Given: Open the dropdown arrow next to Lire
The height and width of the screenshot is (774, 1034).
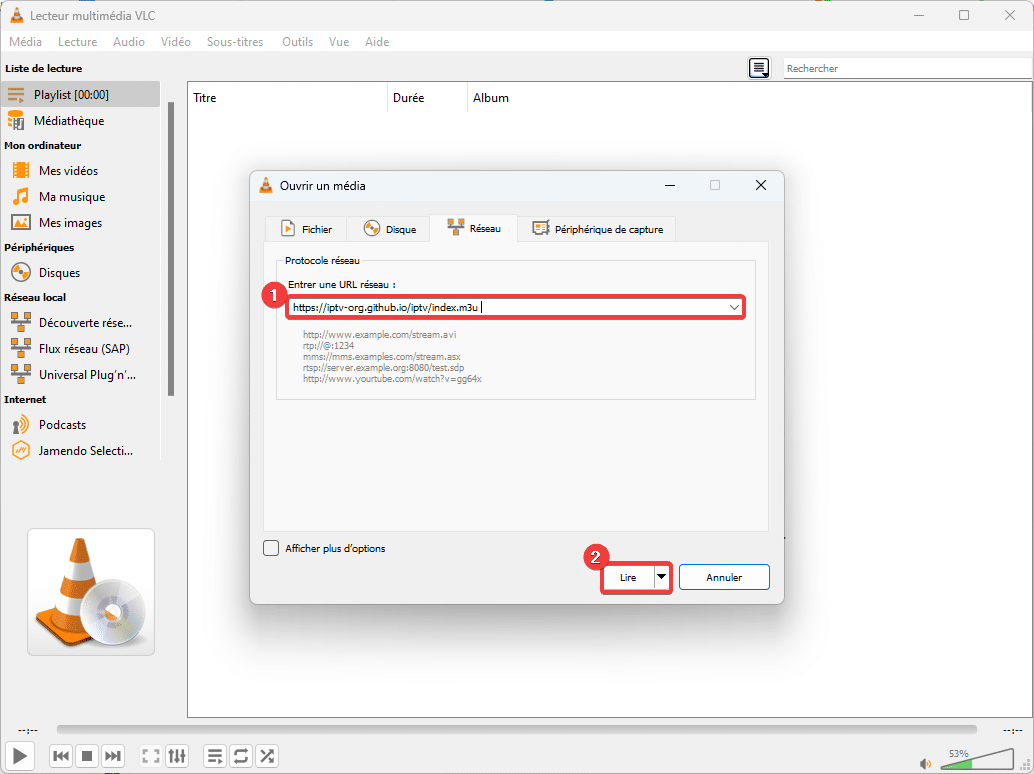Looking at the screenshot, I should point(662,577).
